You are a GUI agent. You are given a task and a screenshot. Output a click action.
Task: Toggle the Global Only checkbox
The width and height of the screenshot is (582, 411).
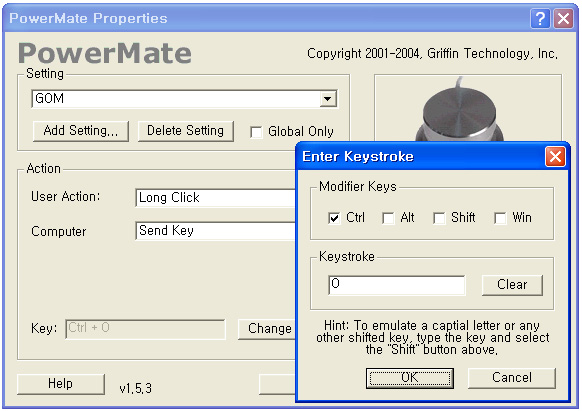click(x=256, y=132)
